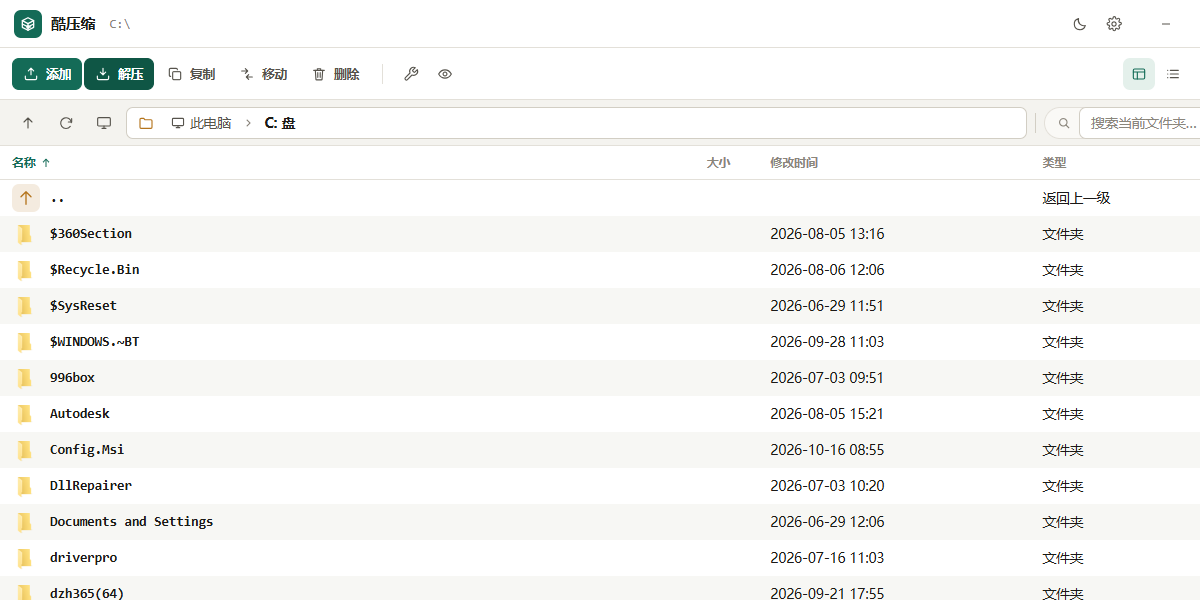Switch to the panel layout view
Viewport: 1200px width, 600px height.
[1139, 74]
